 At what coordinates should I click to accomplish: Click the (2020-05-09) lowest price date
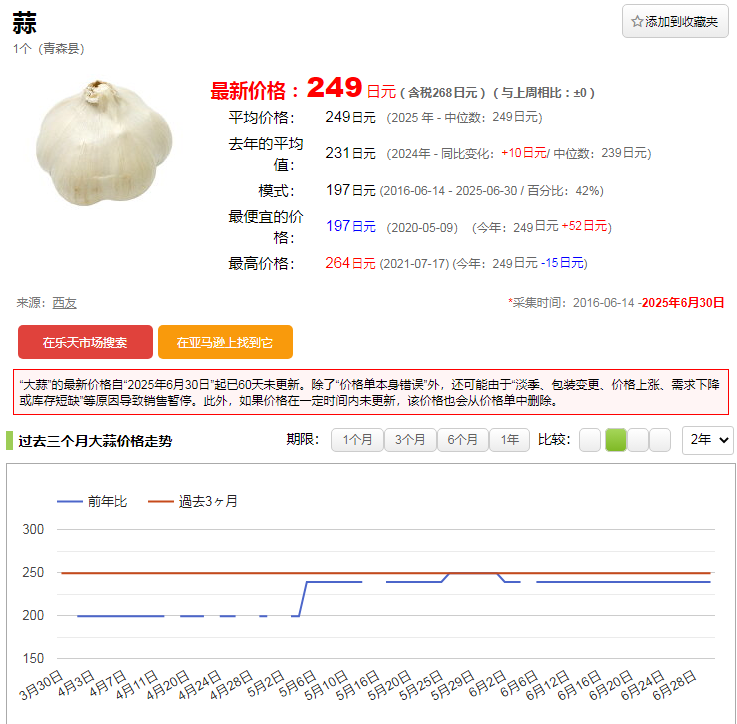[422, 228]
